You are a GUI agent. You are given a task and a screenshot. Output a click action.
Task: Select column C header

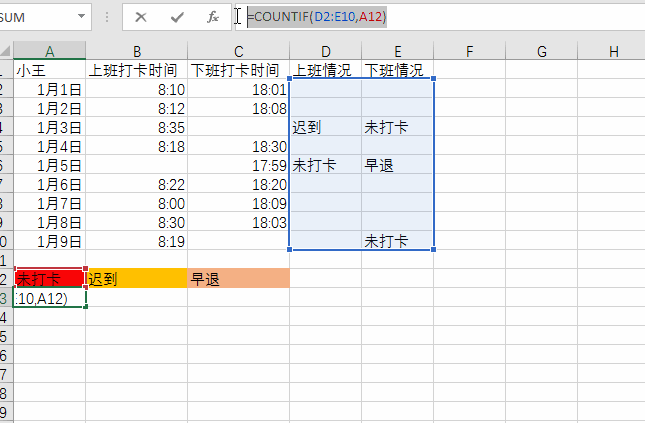click(x=239, y=51)
